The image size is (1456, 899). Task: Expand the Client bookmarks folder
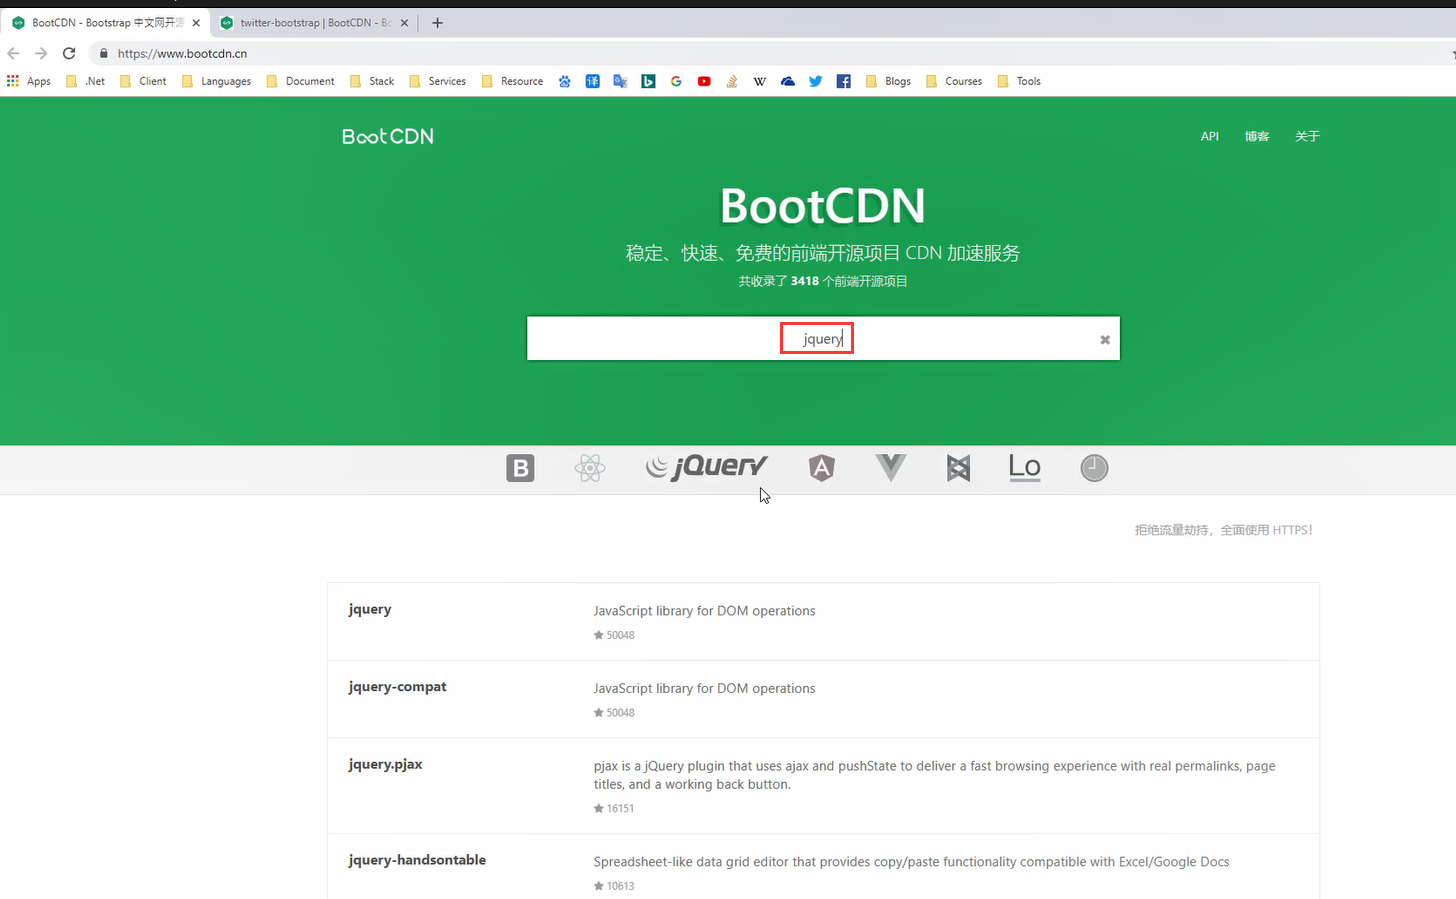click(x=143, y=81)
